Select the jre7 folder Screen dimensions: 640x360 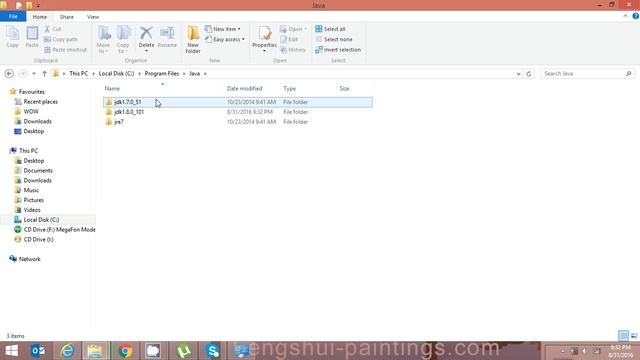tap(238, 122)
